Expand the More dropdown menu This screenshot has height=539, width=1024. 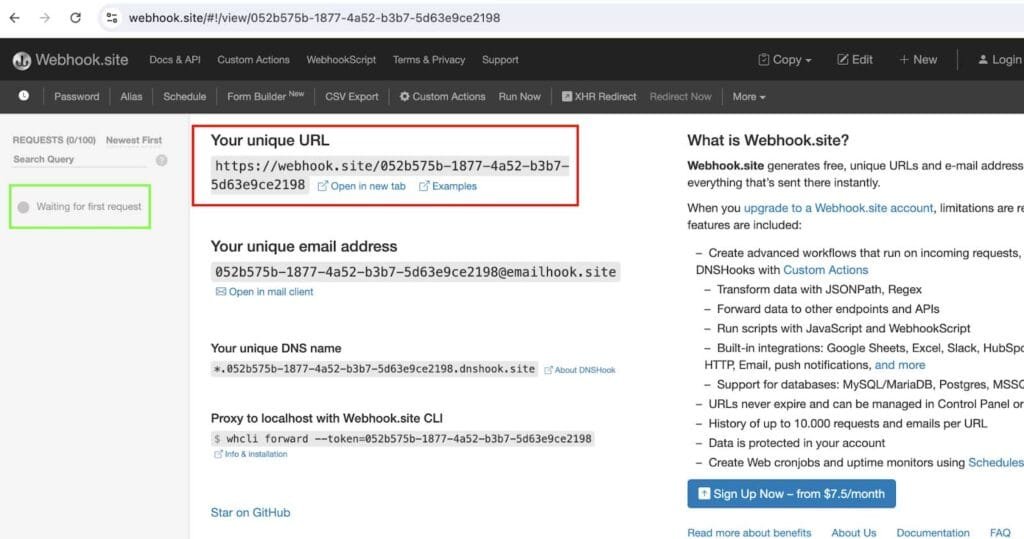(748, 97)
